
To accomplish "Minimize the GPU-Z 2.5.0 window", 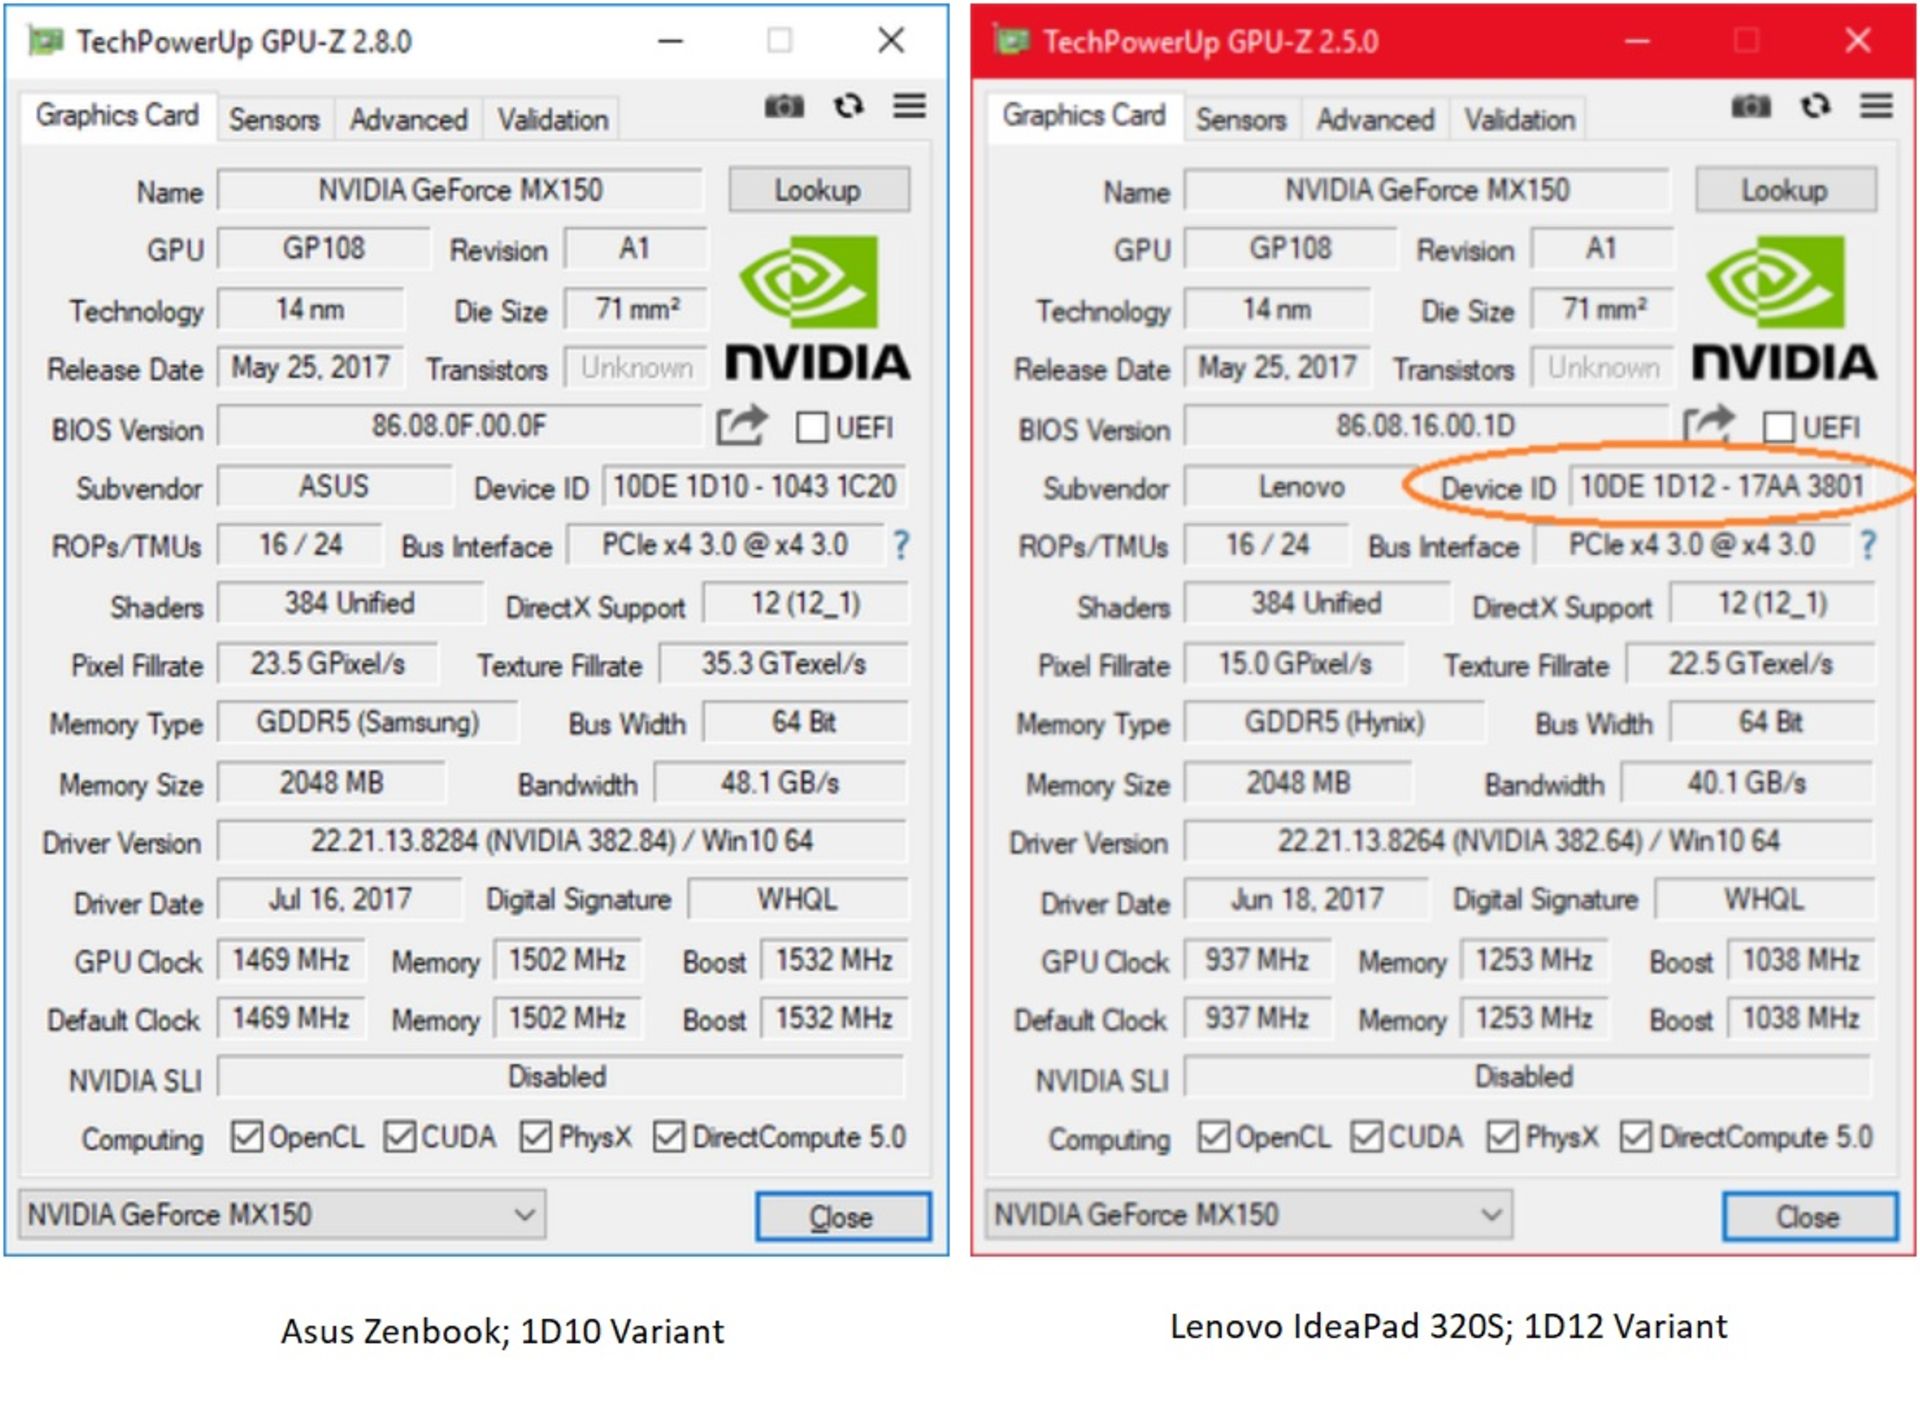I will pos(1637,41).
